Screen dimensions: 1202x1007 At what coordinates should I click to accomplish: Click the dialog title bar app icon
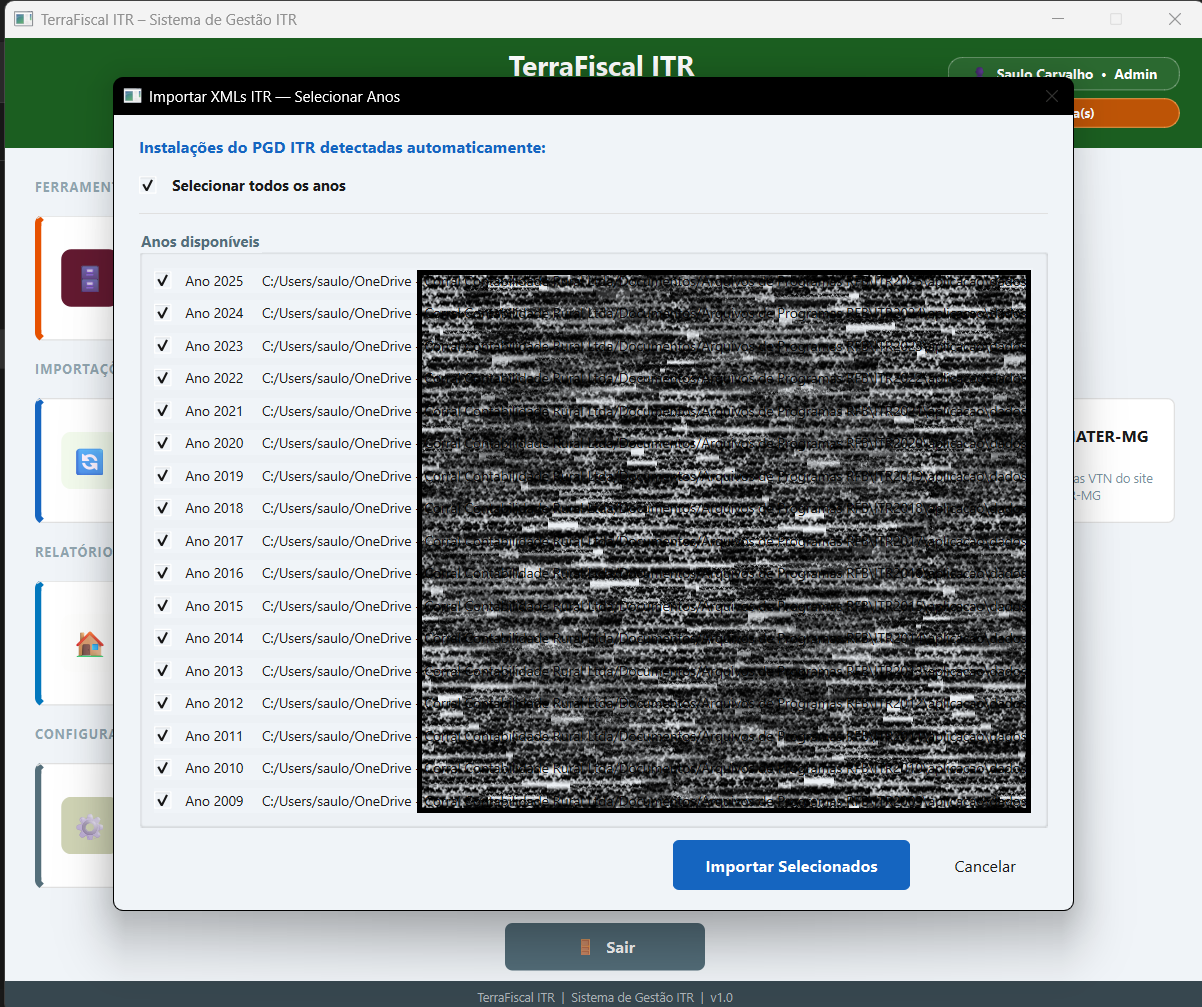[132, 96]
